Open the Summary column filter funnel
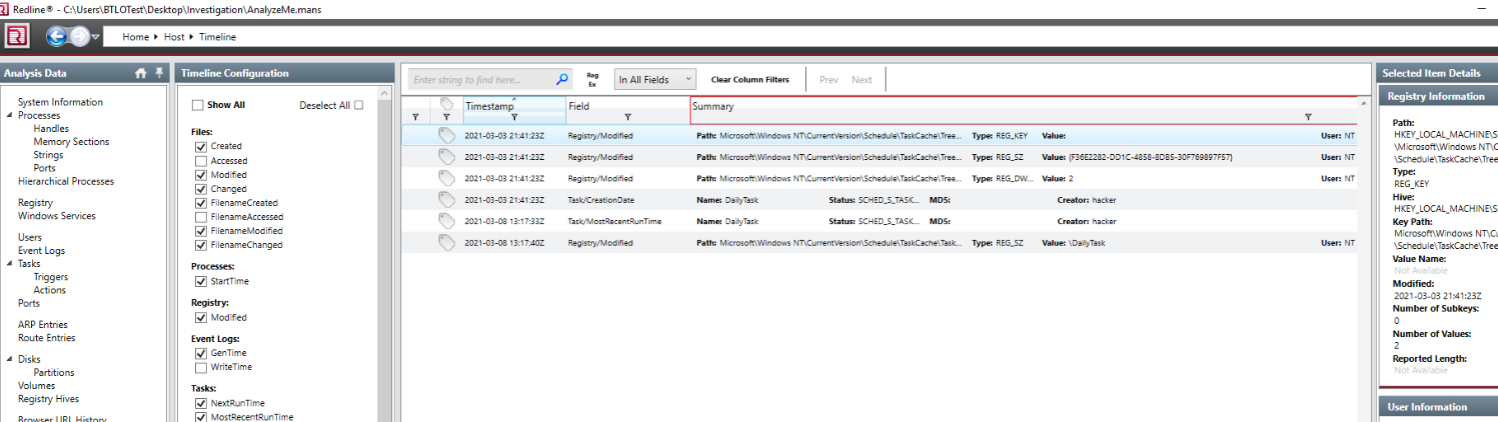 click(x=1308, y=117)
